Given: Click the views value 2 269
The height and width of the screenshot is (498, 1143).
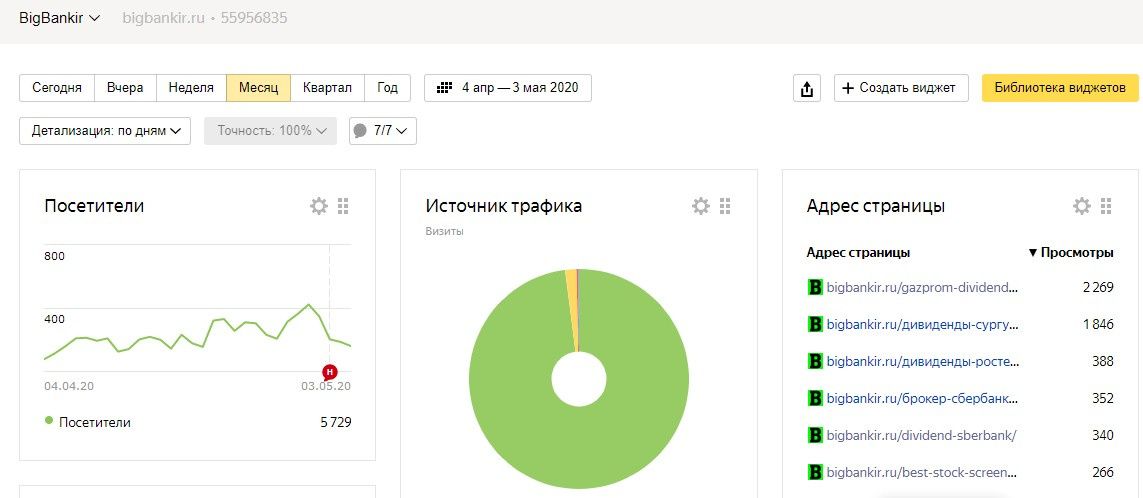Looking at the screenshot, I should [1098, 287].
